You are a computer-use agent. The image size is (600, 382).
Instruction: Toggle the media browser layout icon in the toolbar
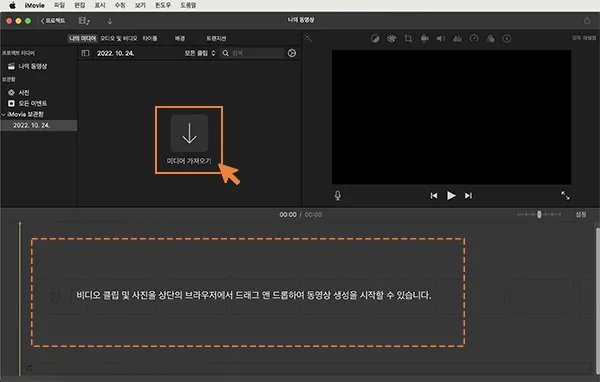[x=84, y=21]
